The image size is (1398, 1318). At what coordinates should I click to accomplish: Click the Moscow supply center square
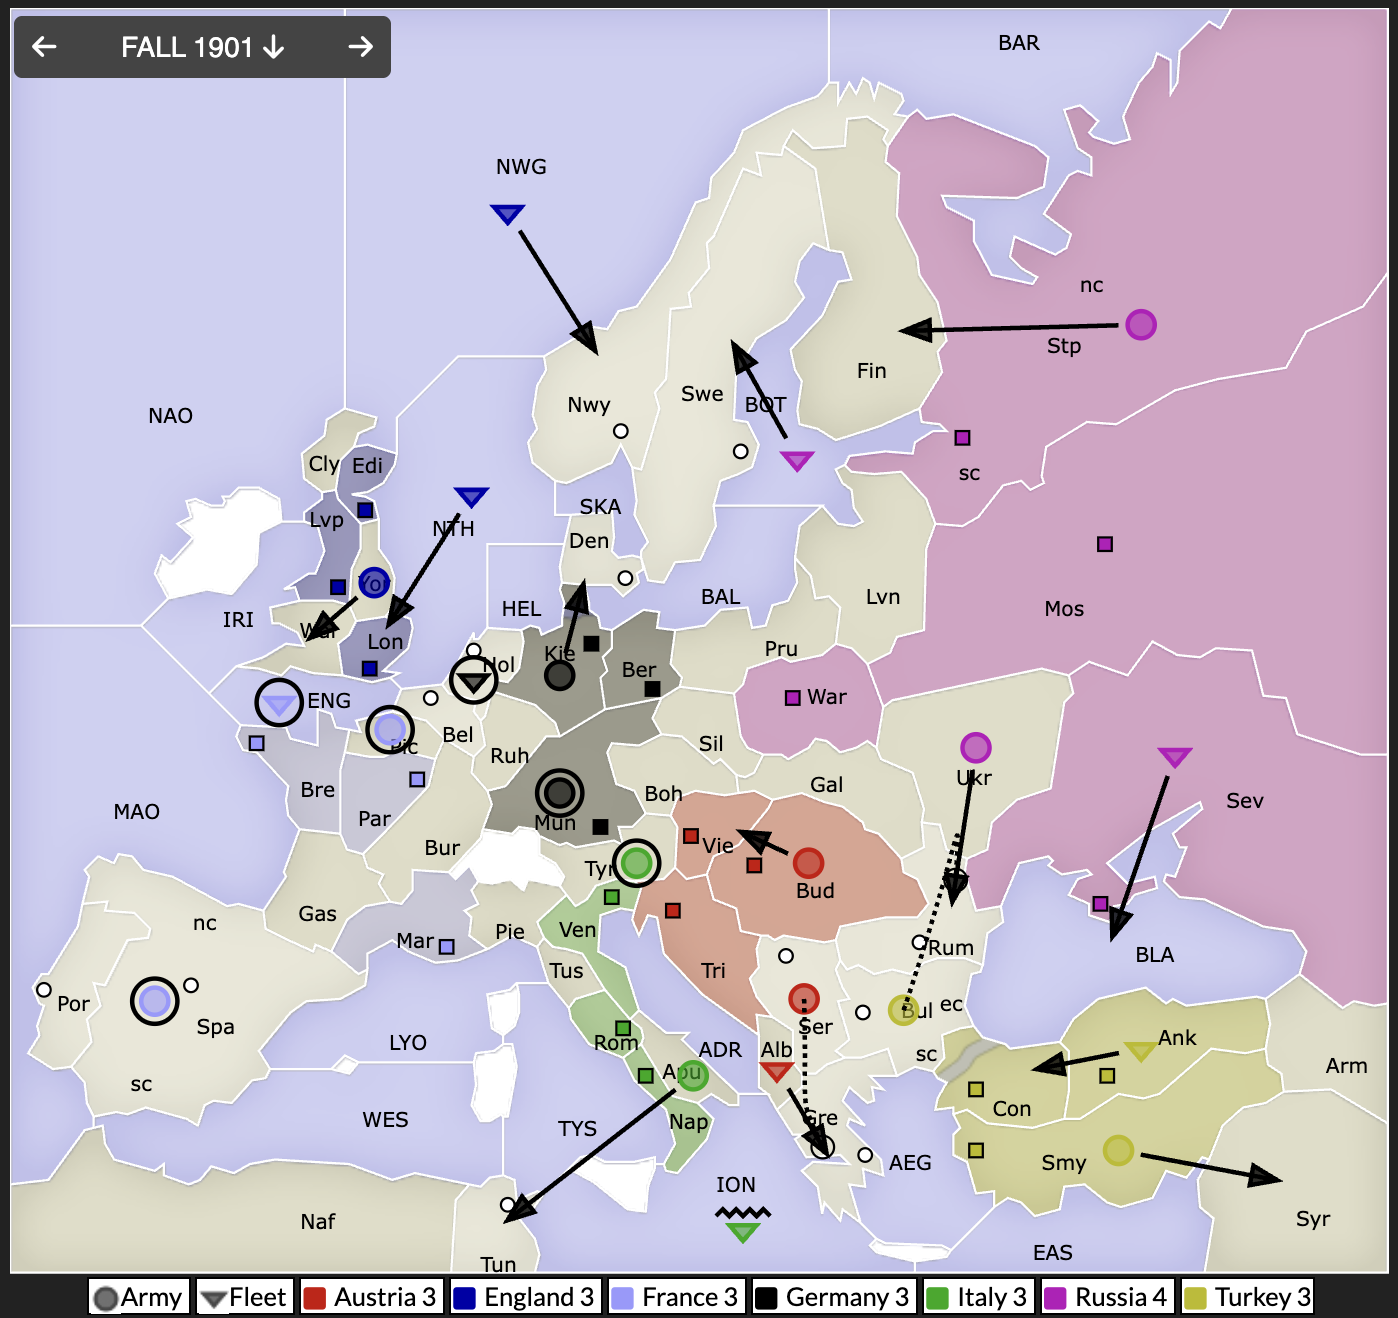[1105, 544]
